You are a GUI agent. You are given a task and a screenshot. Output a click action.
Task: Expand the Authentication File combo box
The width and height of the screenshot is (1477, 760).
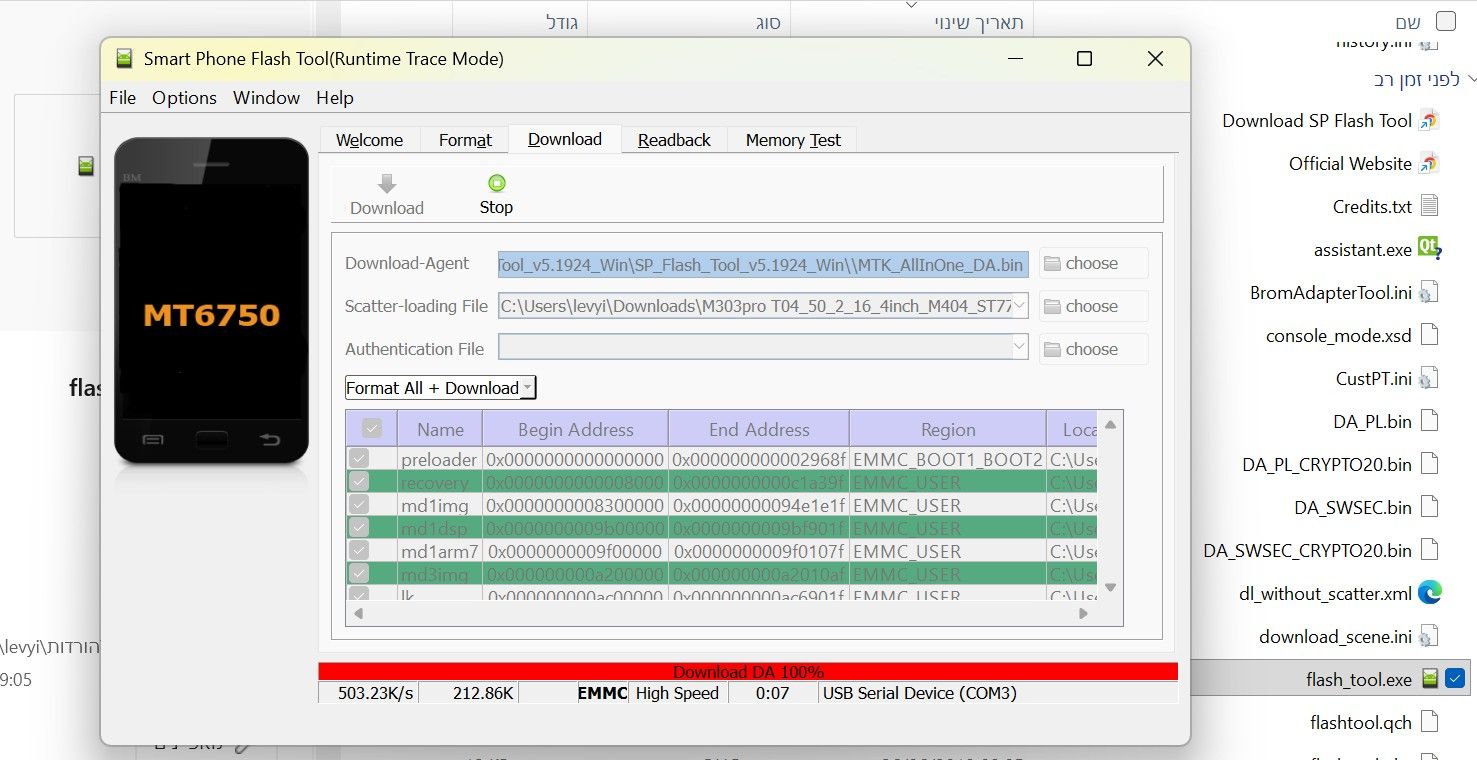pos(1019,348)
